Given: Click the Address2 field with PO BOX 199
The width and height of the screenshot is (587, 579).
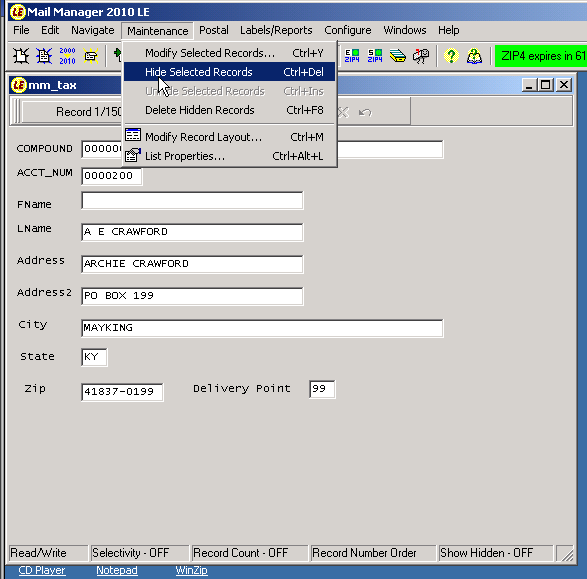Looking at the screenshot, I should [x=192, y=296].
